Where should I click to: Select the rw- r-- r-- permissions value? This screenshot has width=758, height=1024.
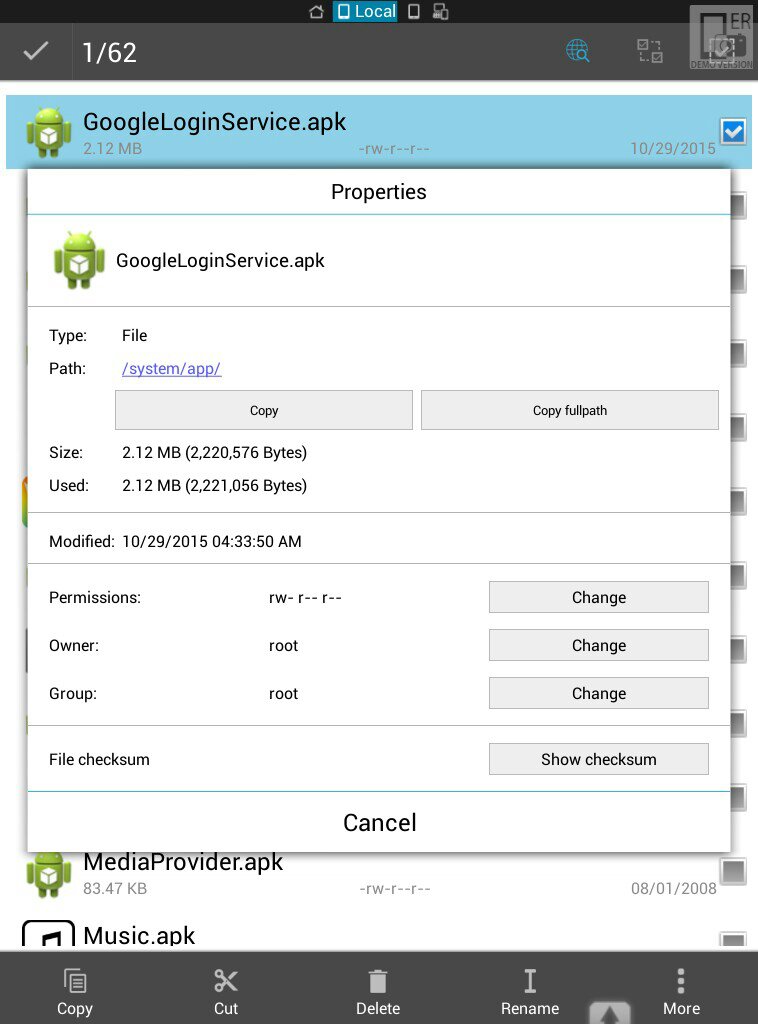tap(305, 598)
